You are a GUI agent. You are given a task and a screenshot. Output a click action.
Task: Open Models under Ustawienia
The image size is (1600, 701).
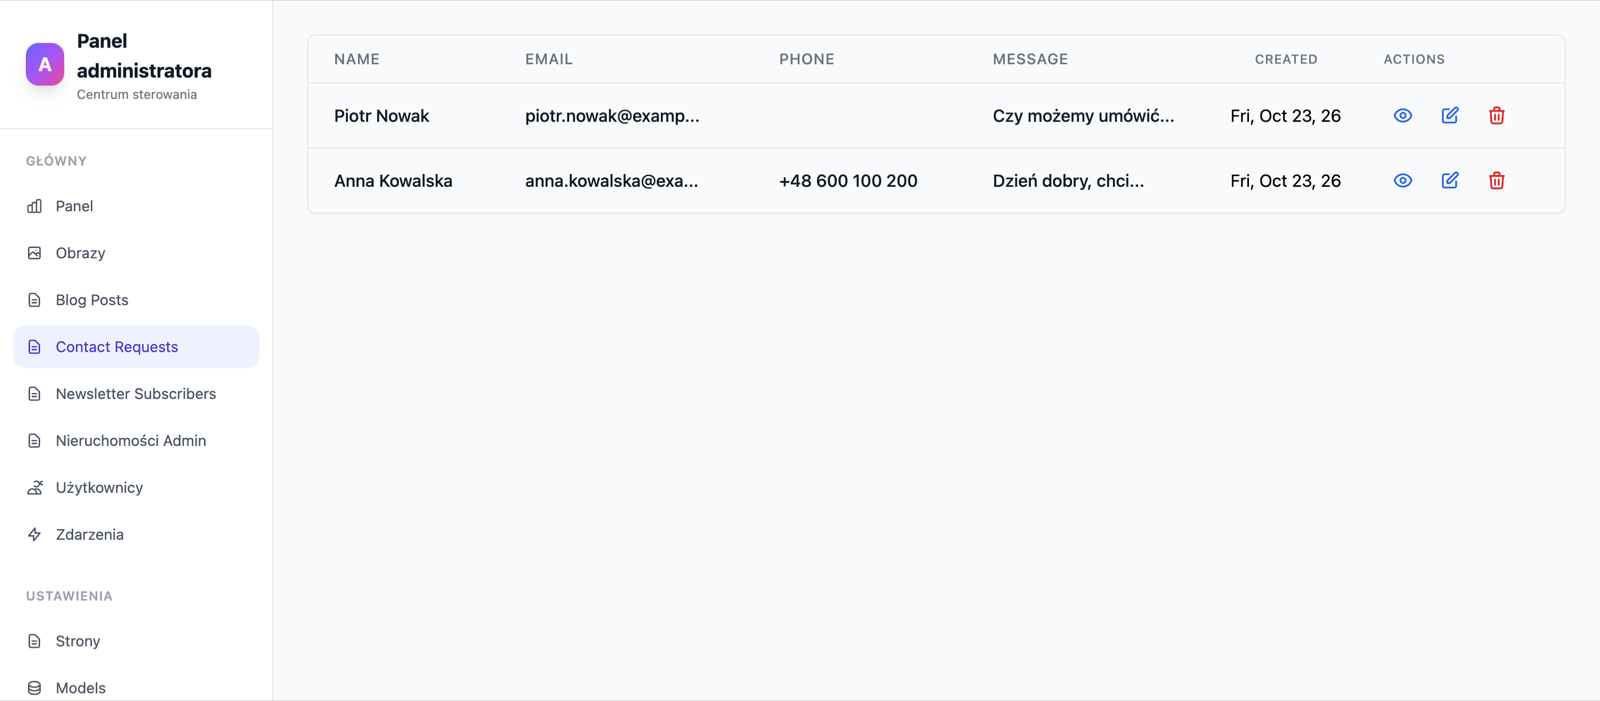(136, 688)
